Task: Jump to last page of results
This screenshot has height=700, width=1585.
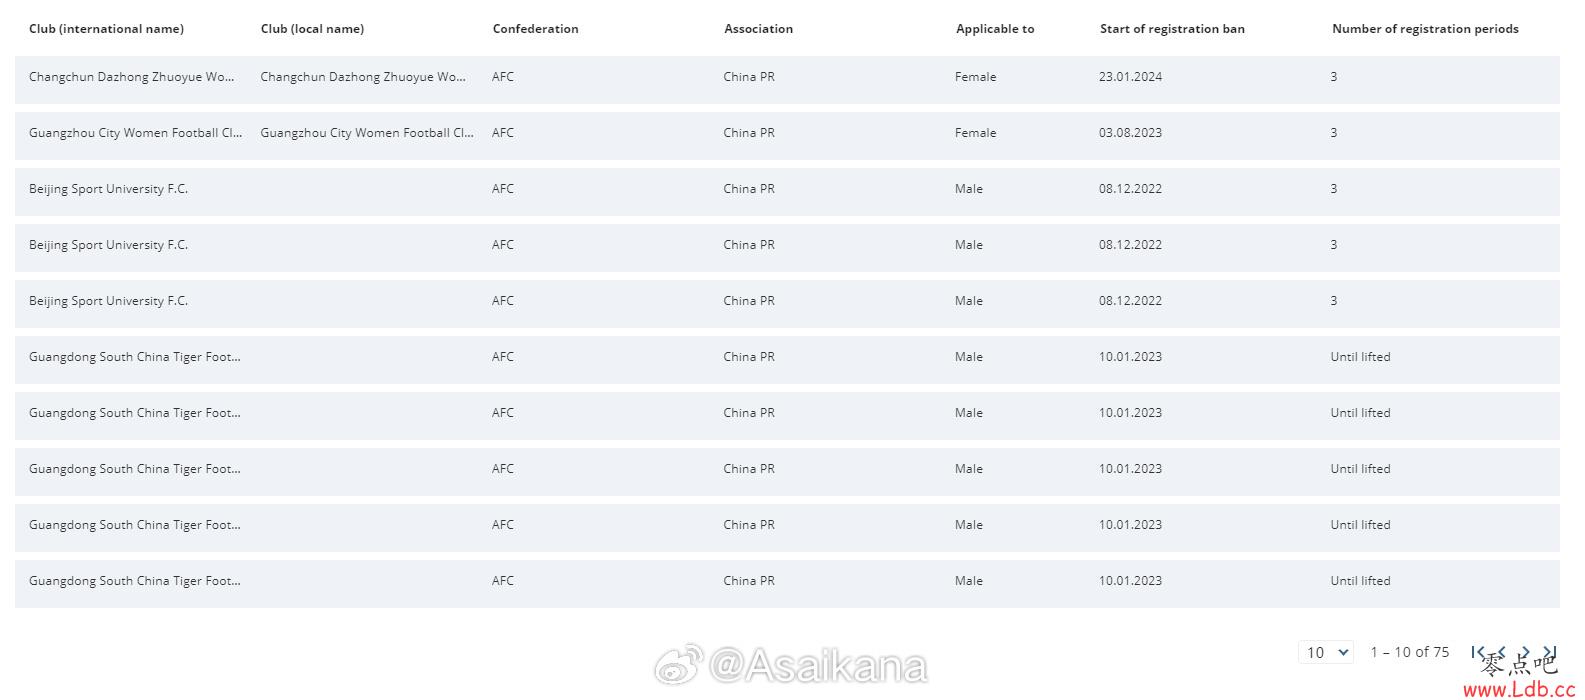Action: pos(1550,652)
